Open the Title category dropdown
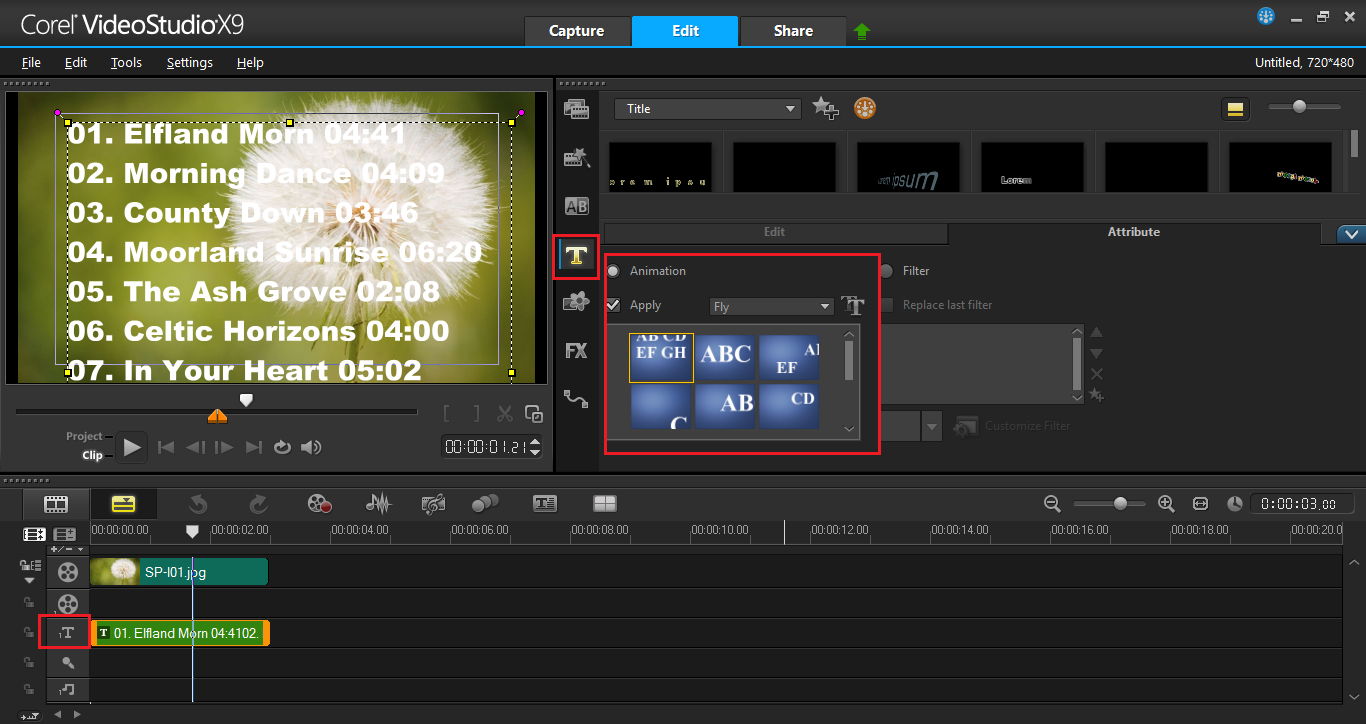1366x724 pixels. (x=708, y=109)
